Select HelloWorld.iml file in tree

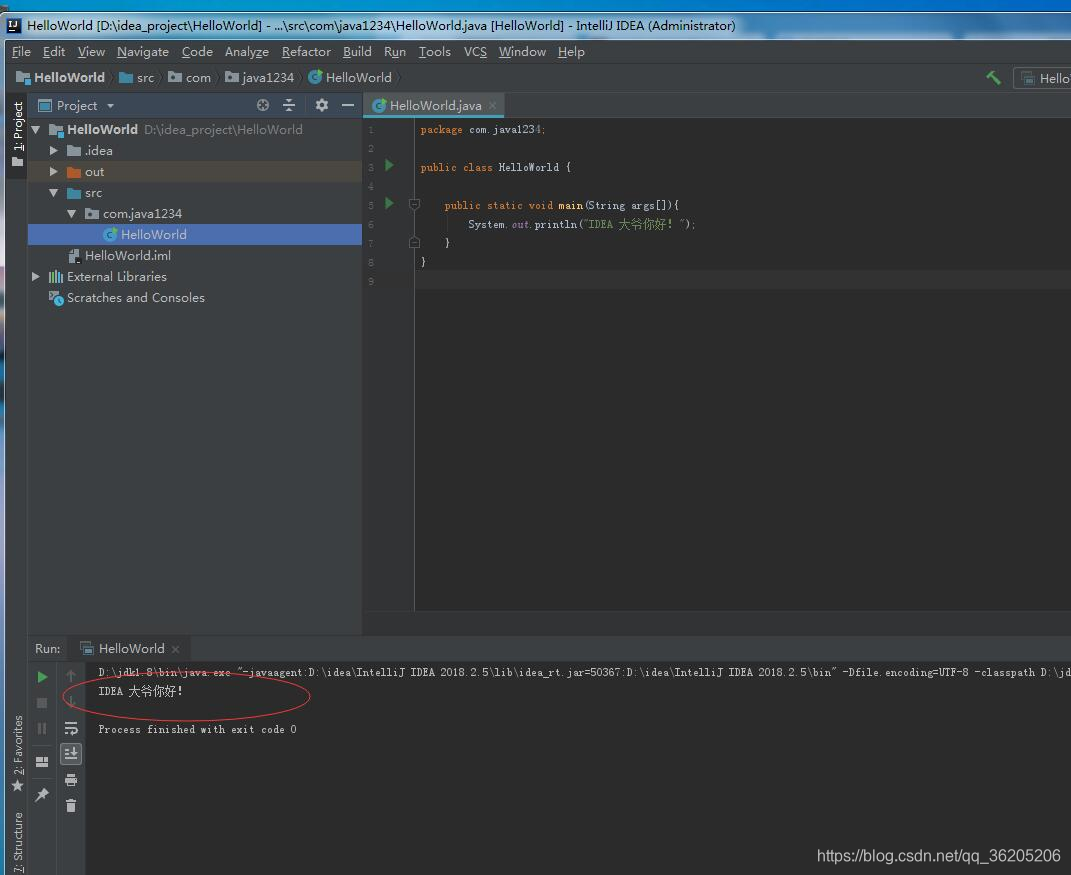point(128,255)
